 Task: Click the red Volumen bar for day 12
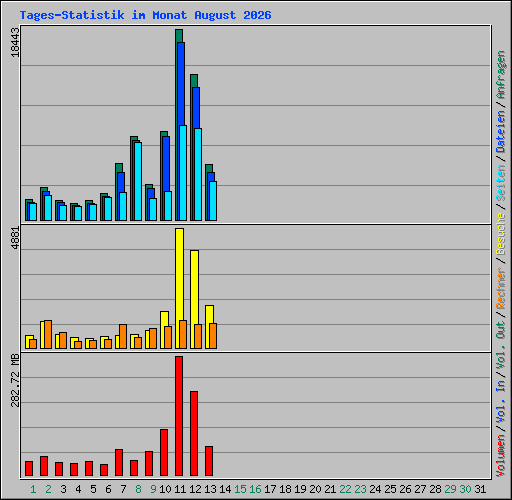[x=194, y=433]
